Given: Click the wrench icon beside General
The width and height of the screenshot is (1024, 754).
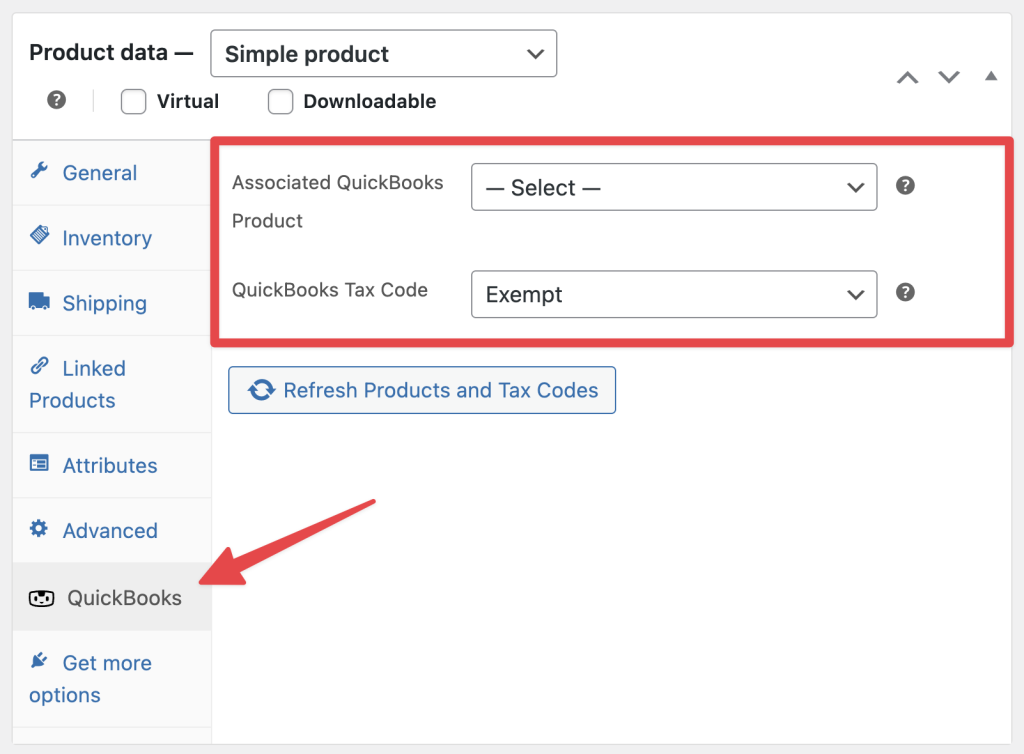Looking at the screenshot, I should 38,172.
